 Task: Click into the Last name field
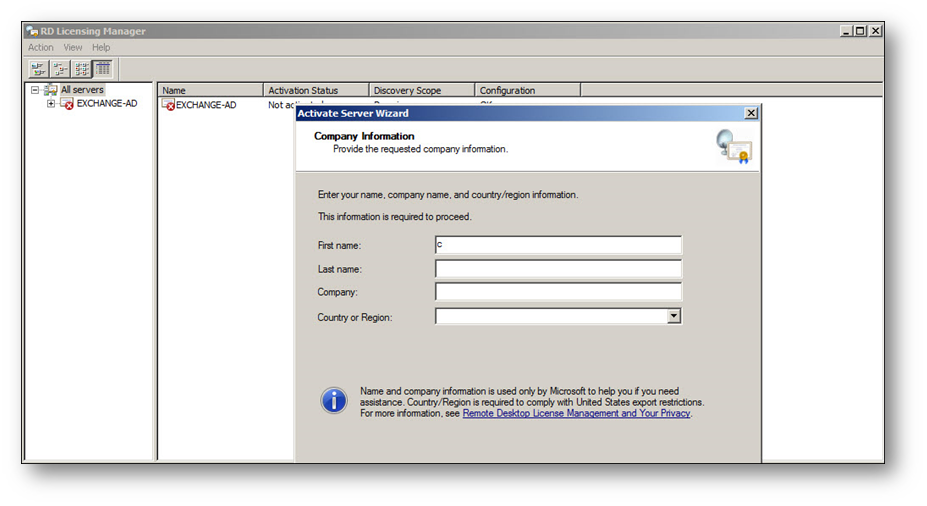coord(558,269)
